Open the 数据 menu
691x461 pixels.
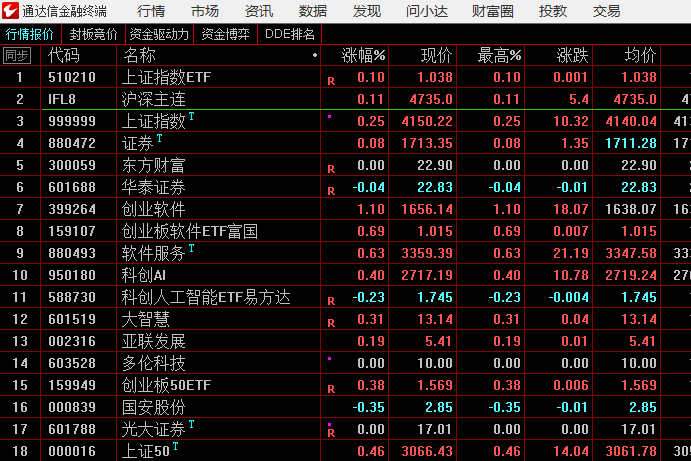[313, 11]
